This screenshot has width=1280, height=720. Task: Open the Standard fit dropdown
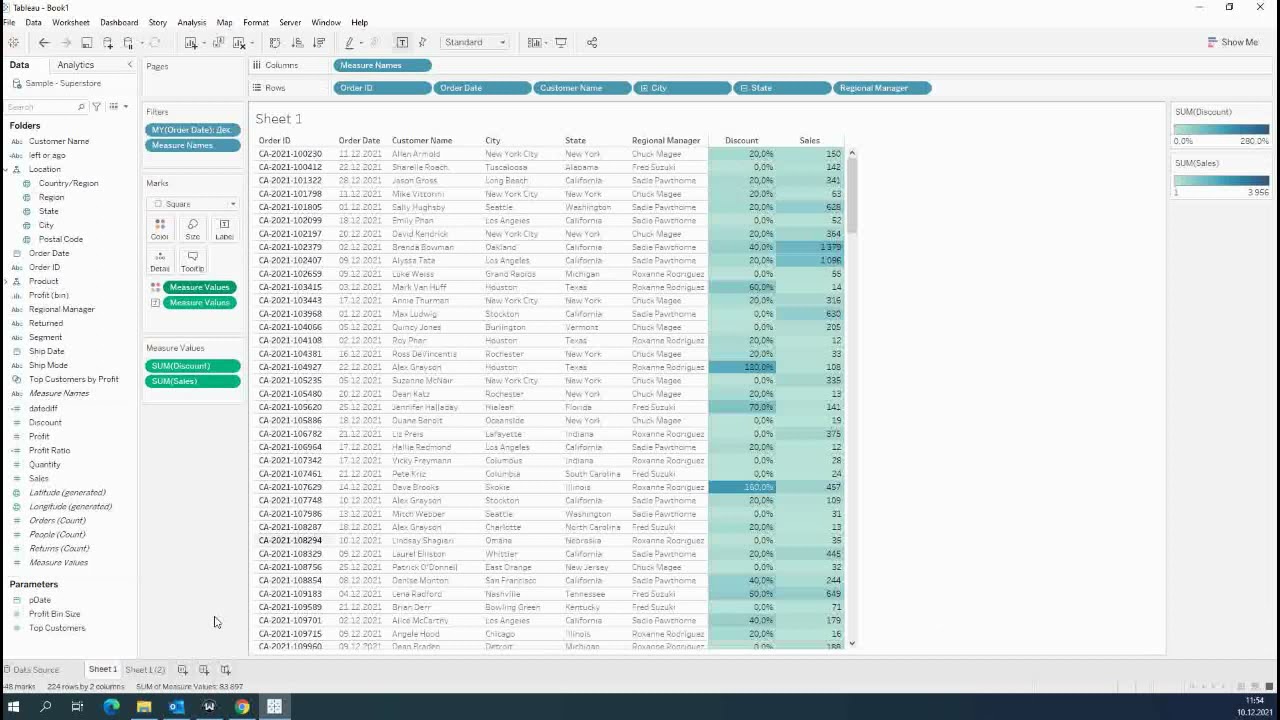(x=474, y=42)
